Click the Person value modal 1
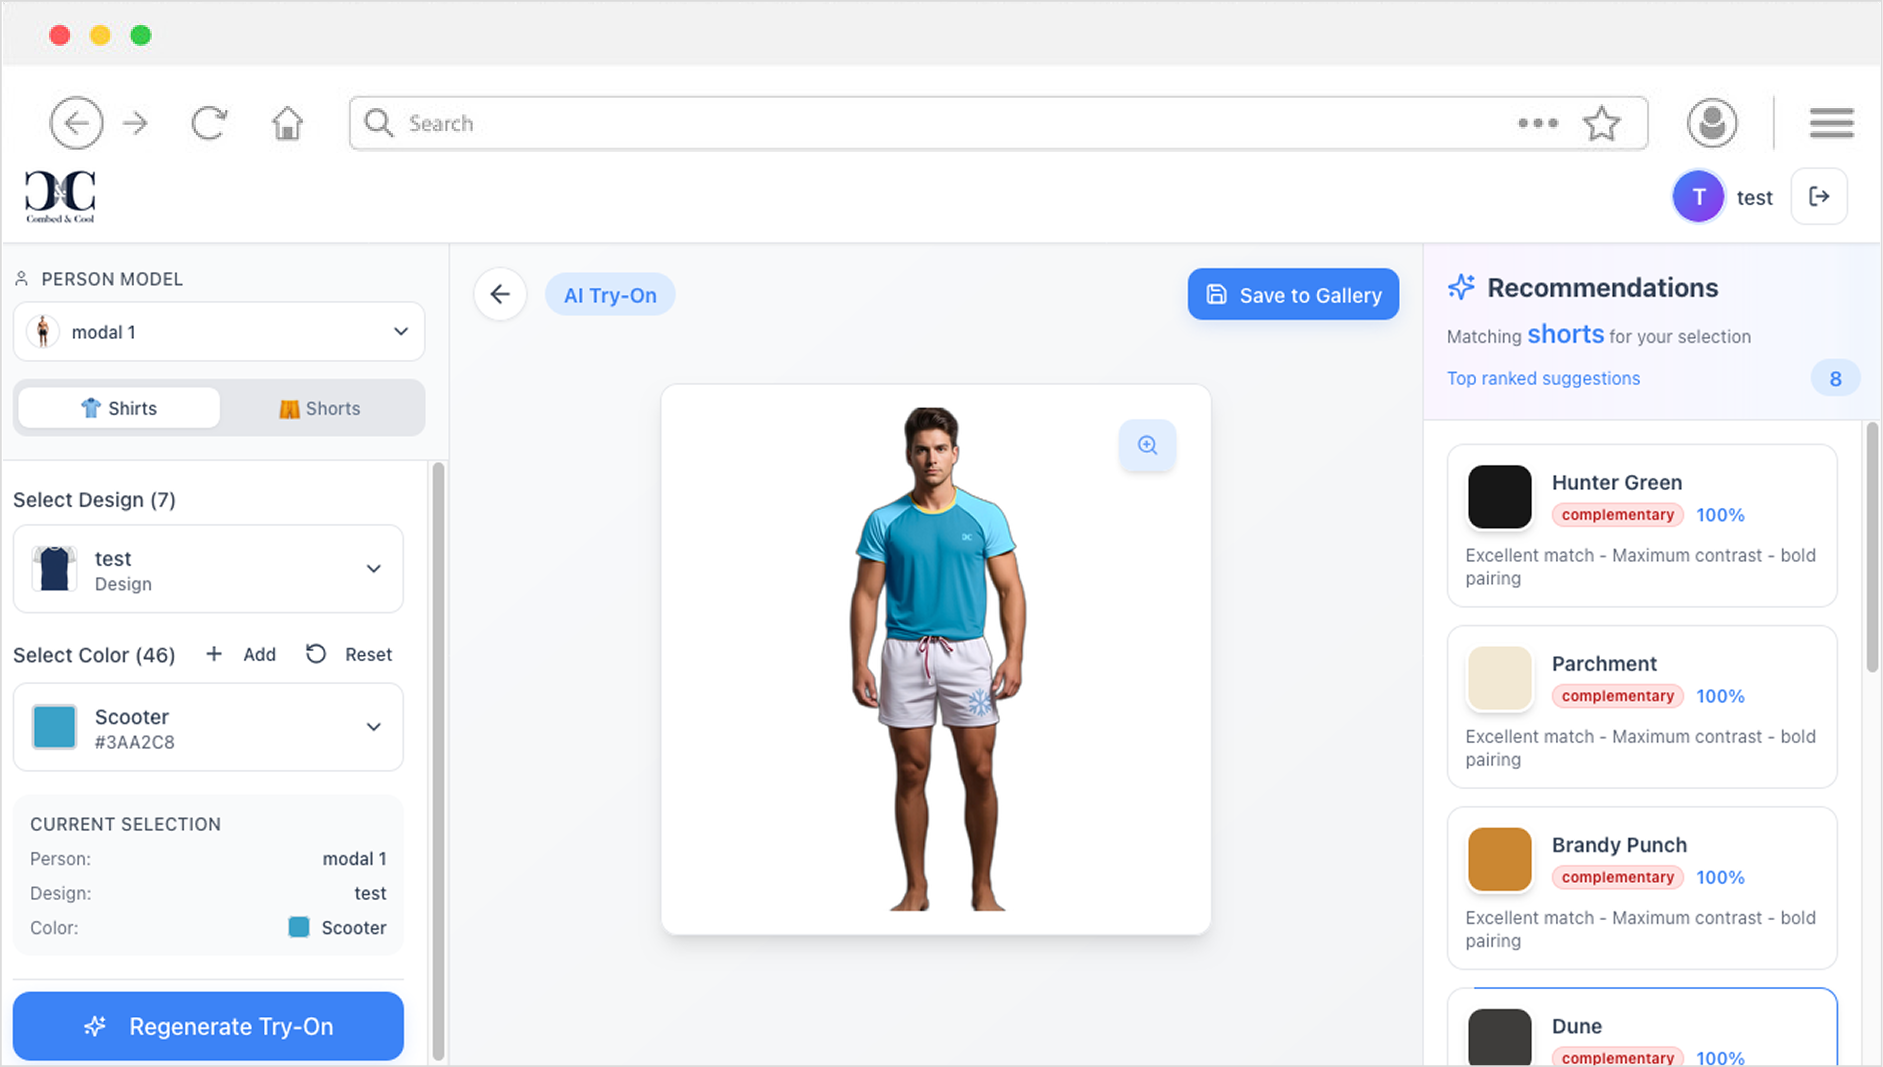This screenshot has height=1067, width=1883. (354, 859)
